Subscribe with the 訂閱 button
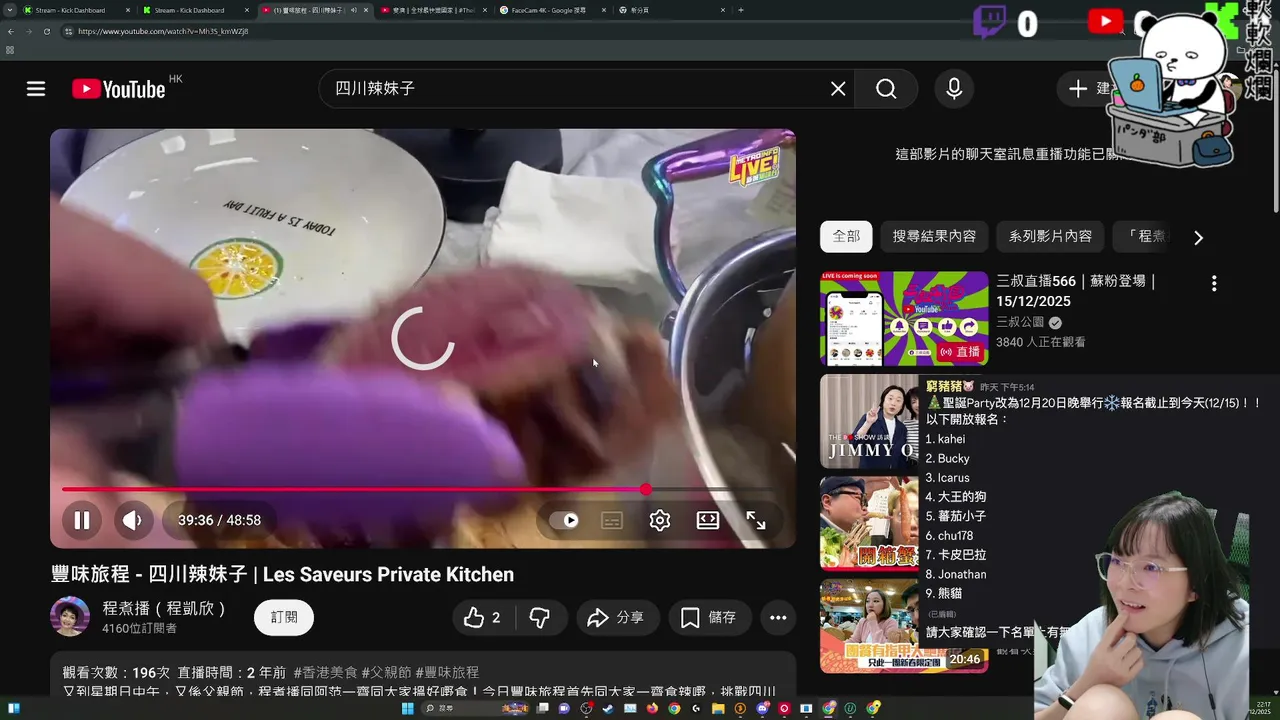 [284, 617]
